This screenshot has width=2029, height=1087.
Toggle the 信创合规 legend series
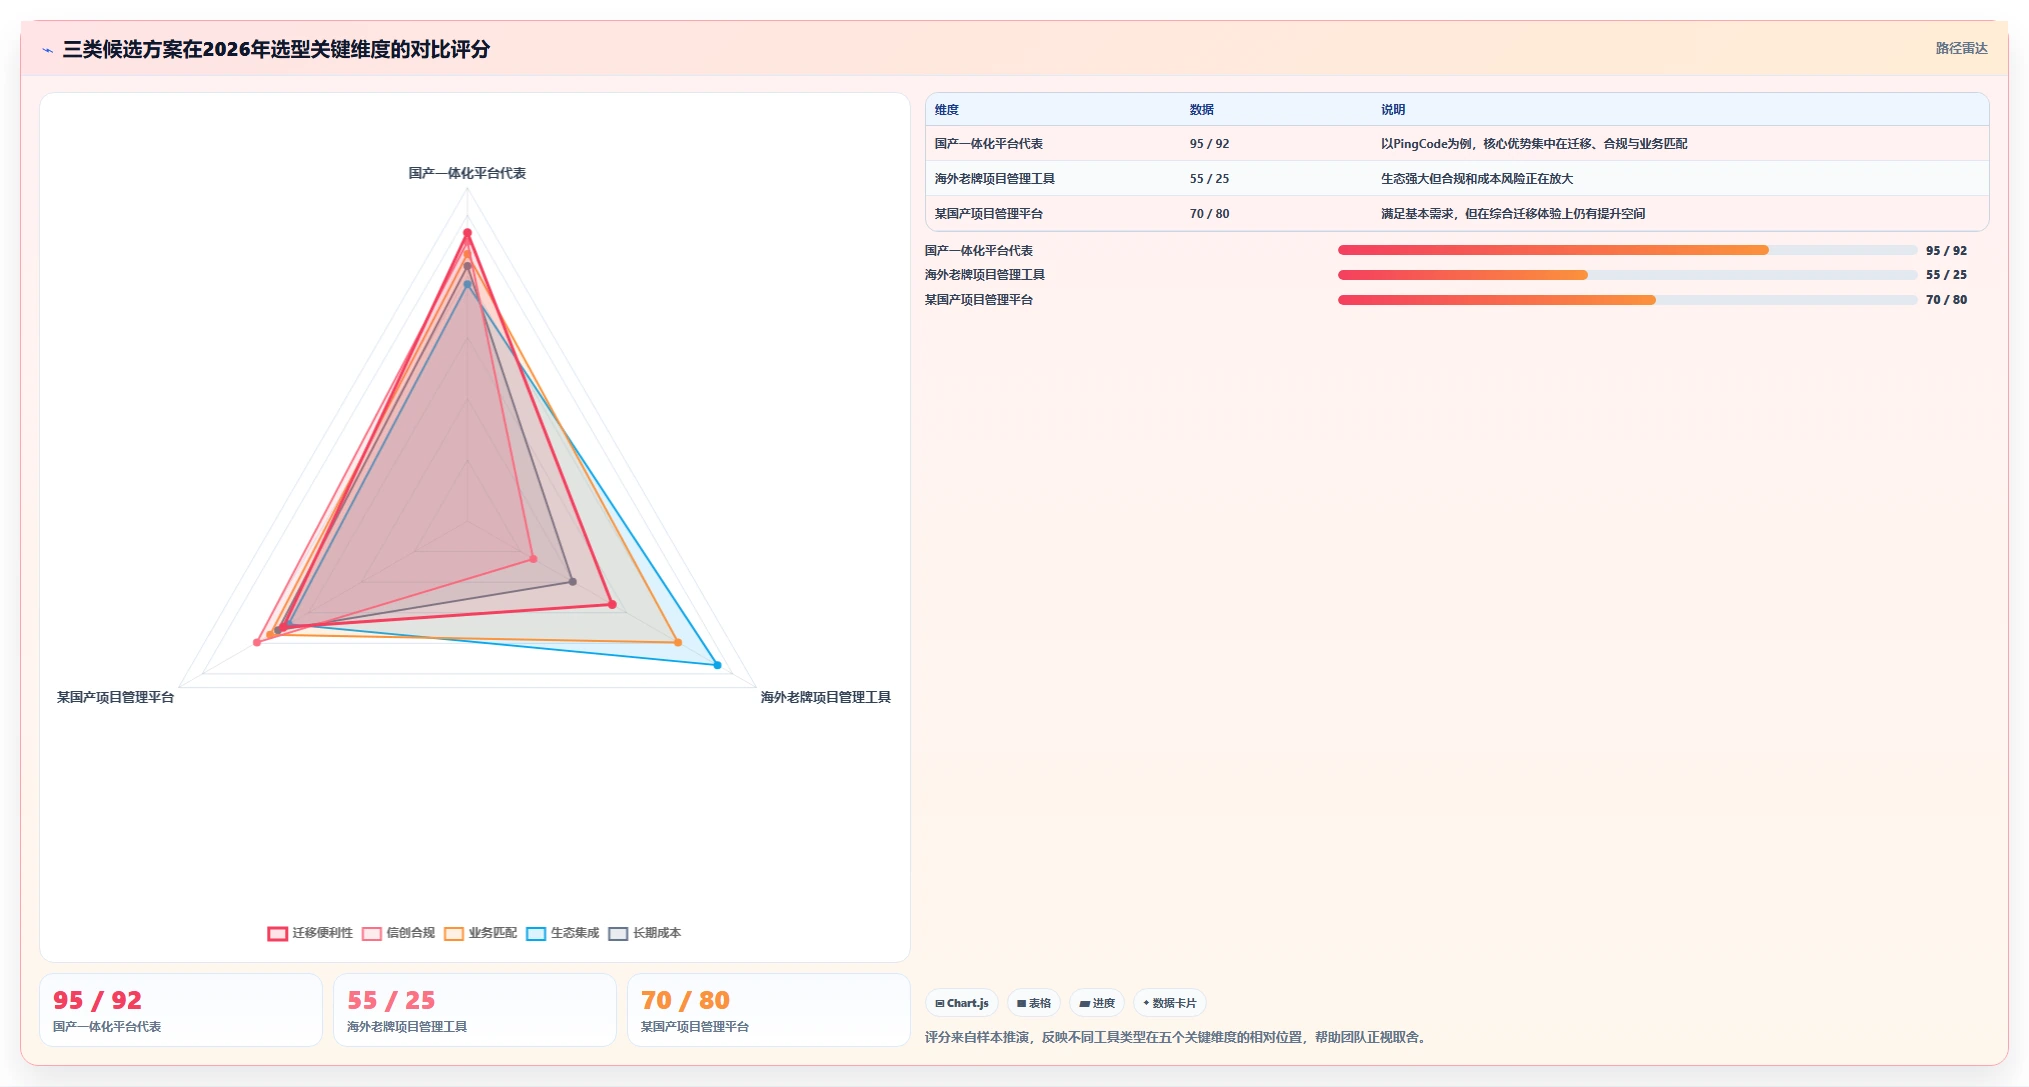click(x=398, y=933)
